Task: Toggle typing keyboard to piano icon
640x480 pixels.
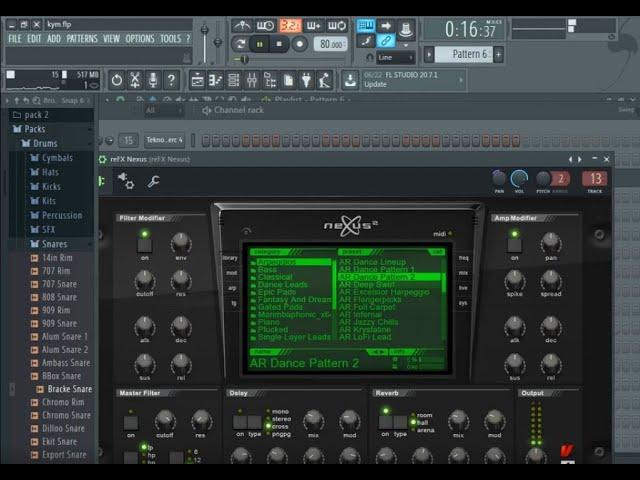Action: (366, 26)
